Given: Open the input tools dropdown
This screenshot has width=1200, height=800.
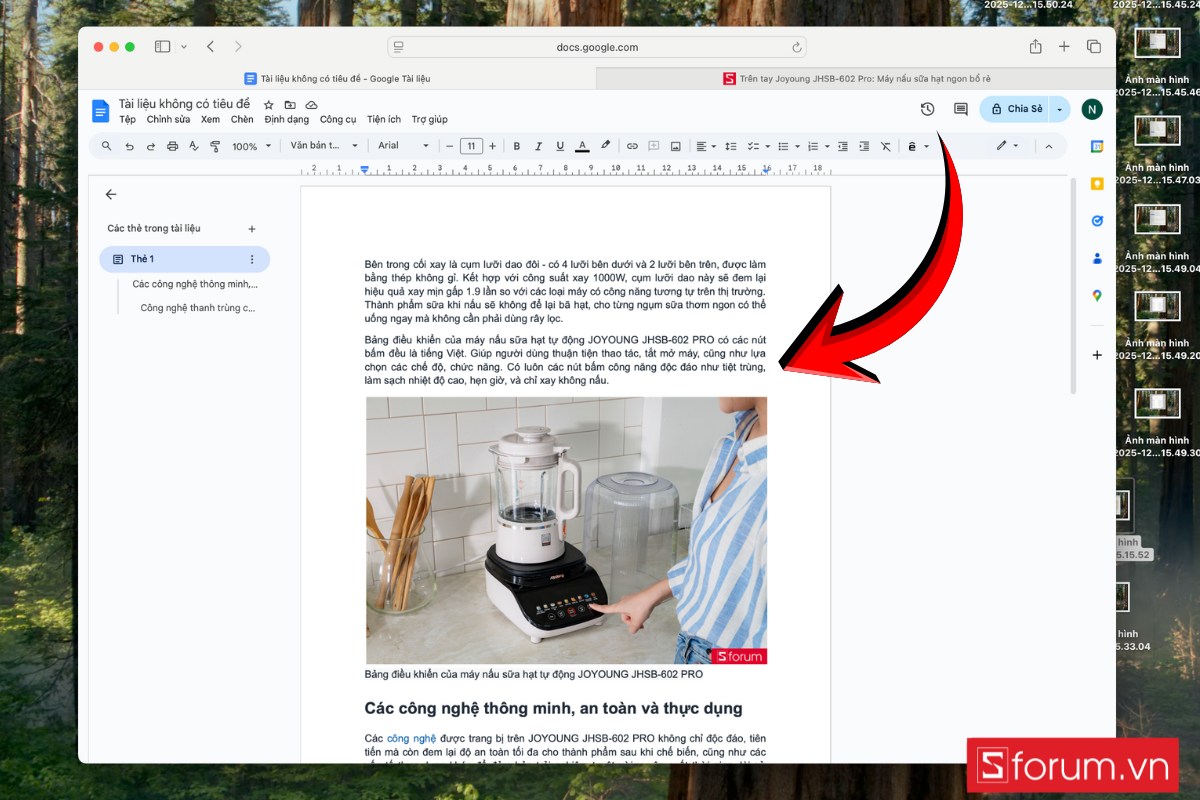Looking at the screenshot, I should [x=917, y=146].
